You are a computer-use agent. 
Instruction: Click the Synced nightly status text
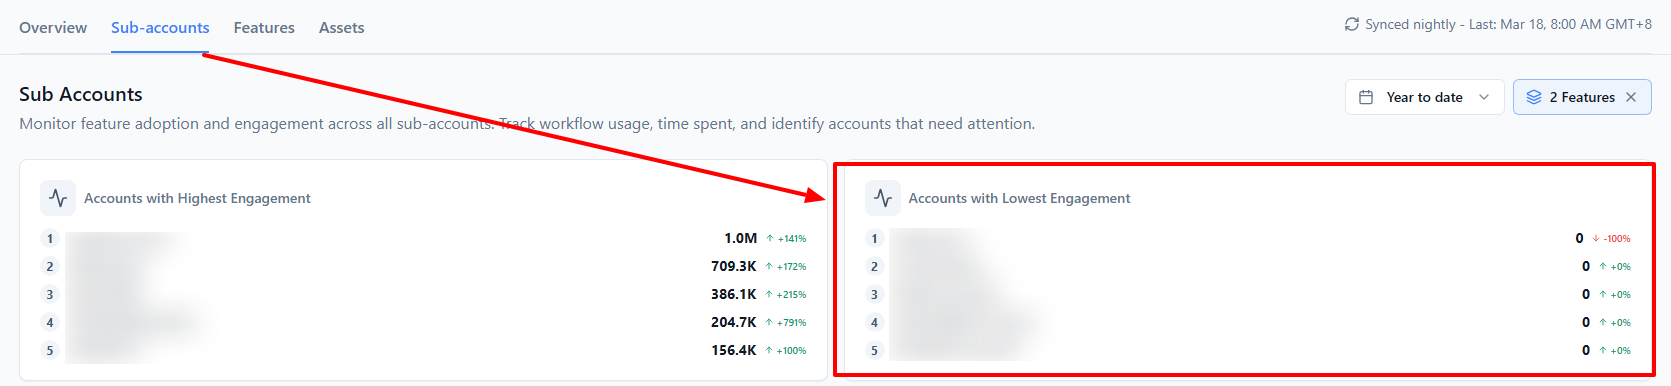[x=1508, y=24]
